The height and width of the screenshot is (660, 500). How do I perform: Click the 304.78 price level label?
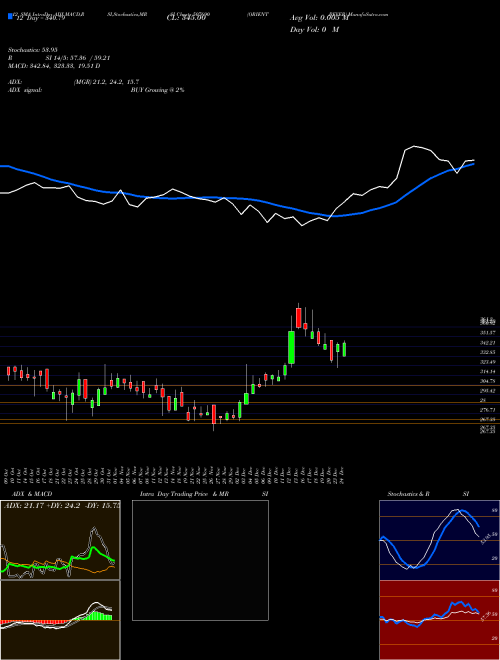tap(489, 381)
